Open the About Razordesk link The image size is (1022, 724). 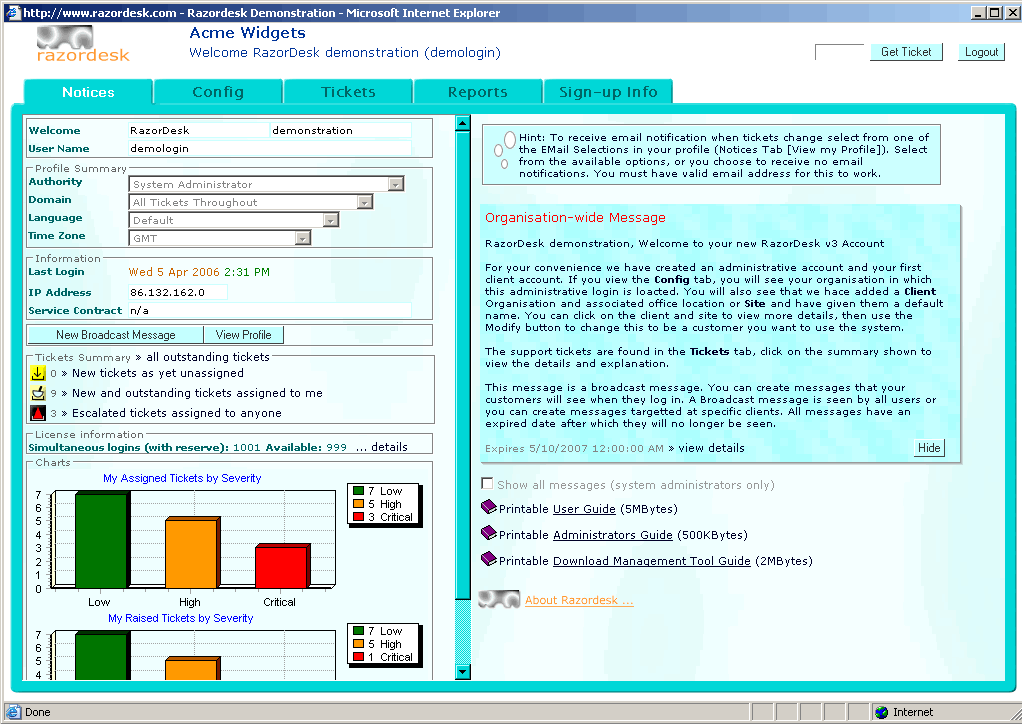point(579,600)
